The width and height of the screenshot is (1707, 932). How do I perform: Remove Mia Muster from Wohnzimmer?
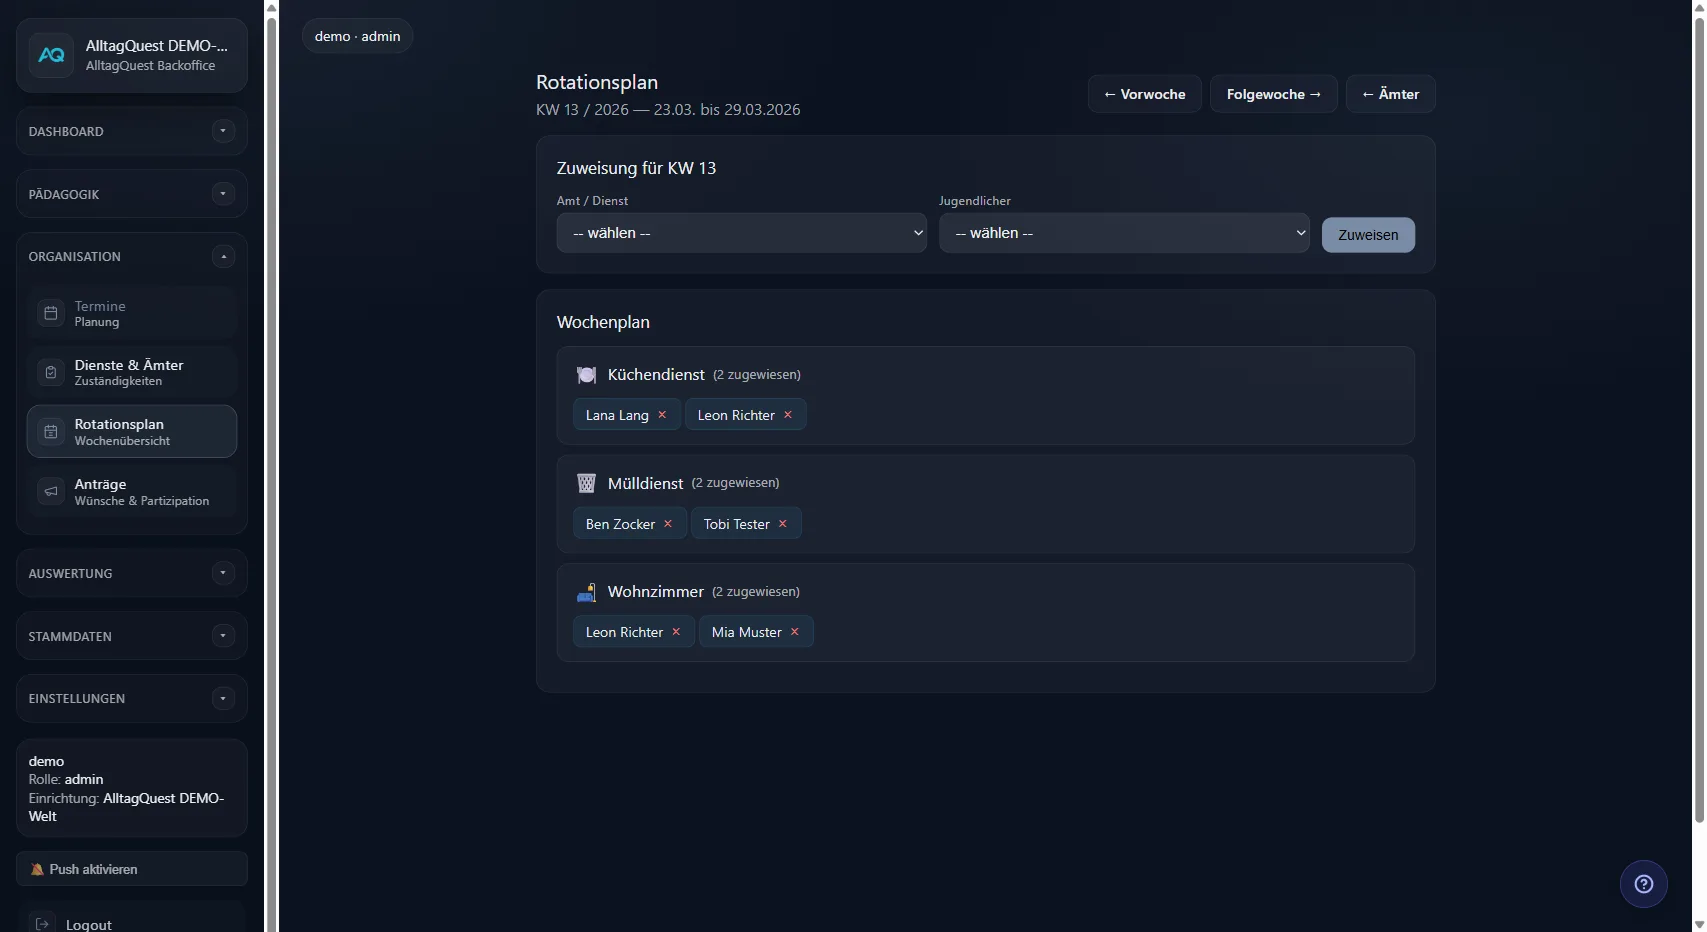pos(795,632)
